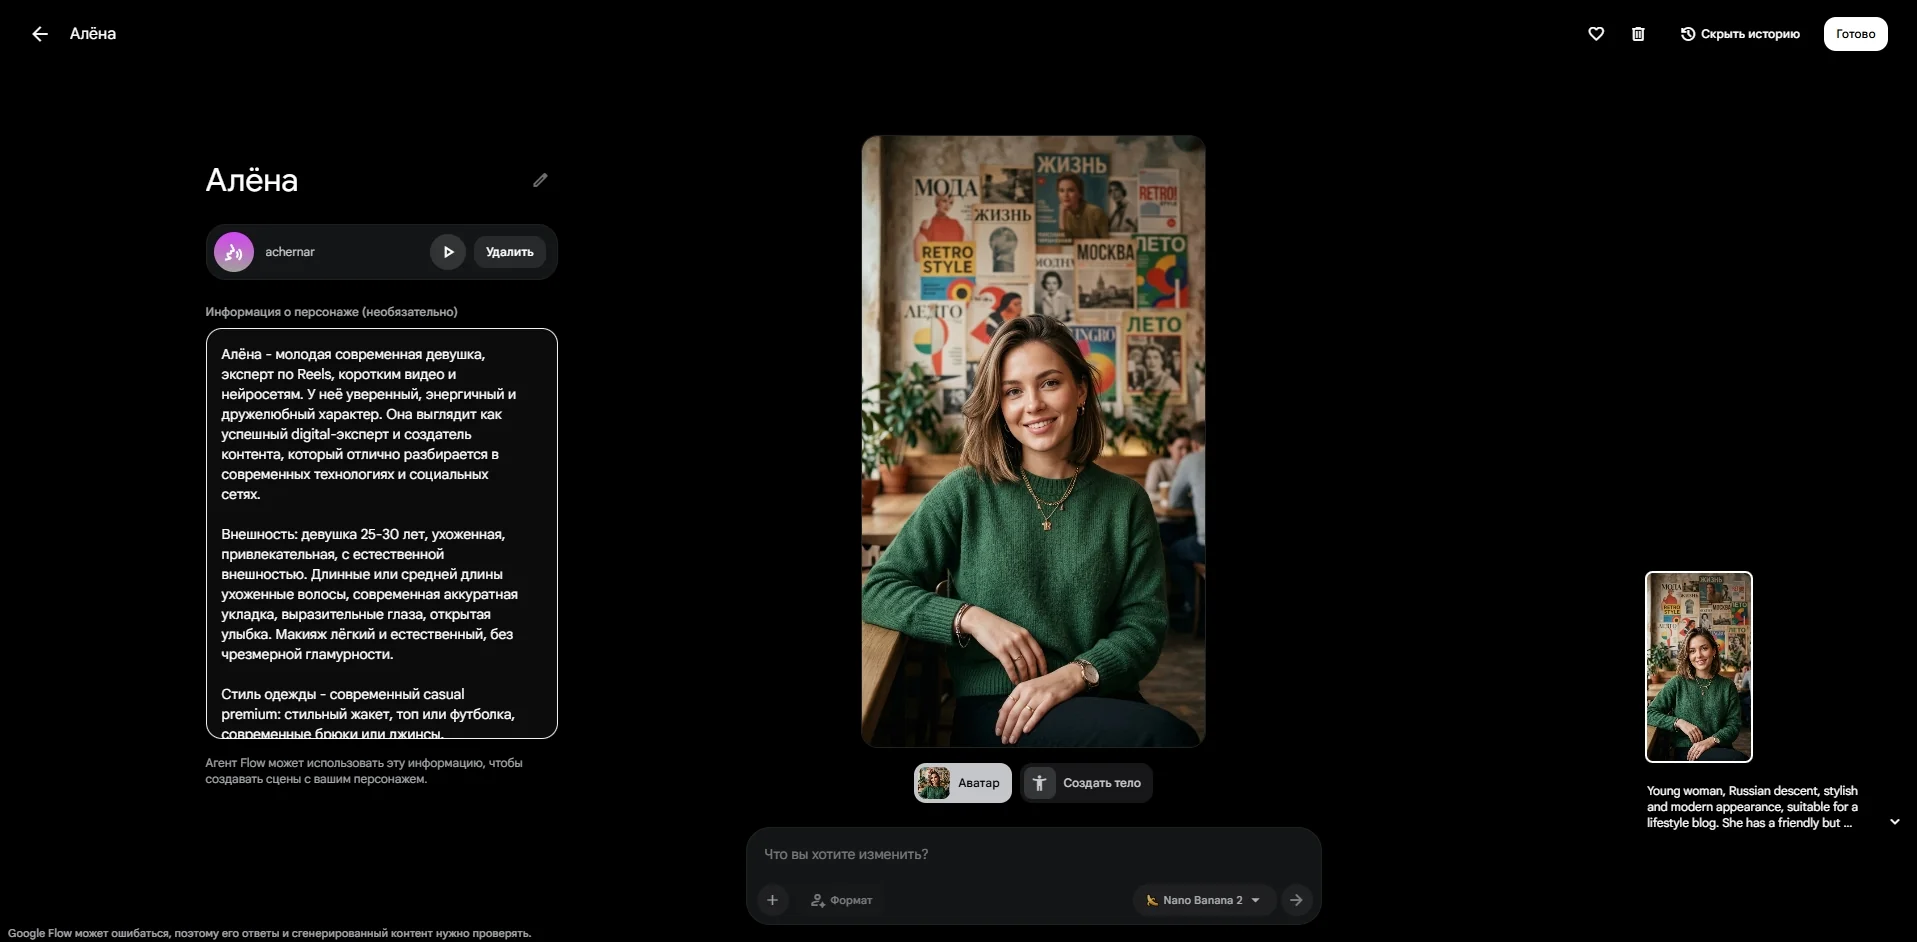1917x942 pixels.
Task: Click the pencil icon to rename Алёна
Action: coord(540,180)
